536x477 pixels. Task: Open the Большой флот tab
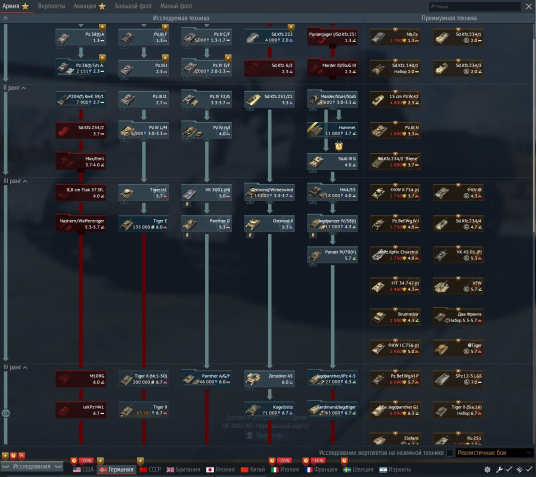(x=133, y=6)
